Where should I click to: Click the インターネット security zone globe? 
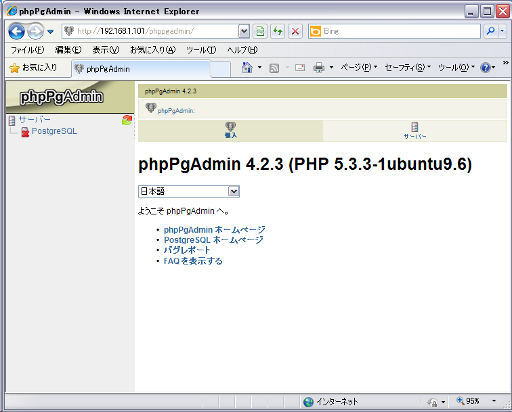click(308, 402)
